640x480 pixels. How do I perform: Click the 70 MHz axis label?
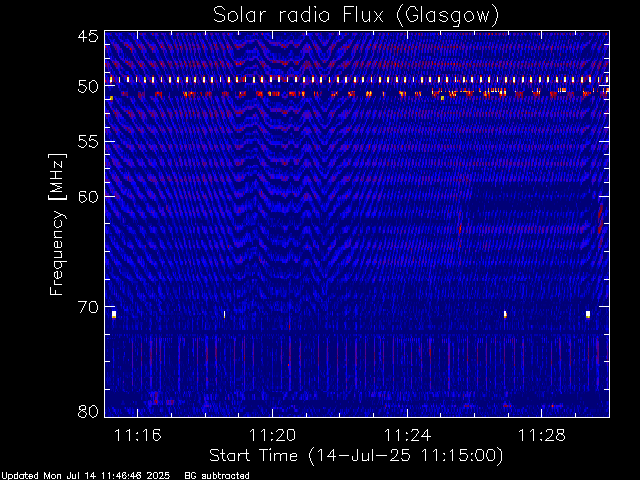click(88, 307)
